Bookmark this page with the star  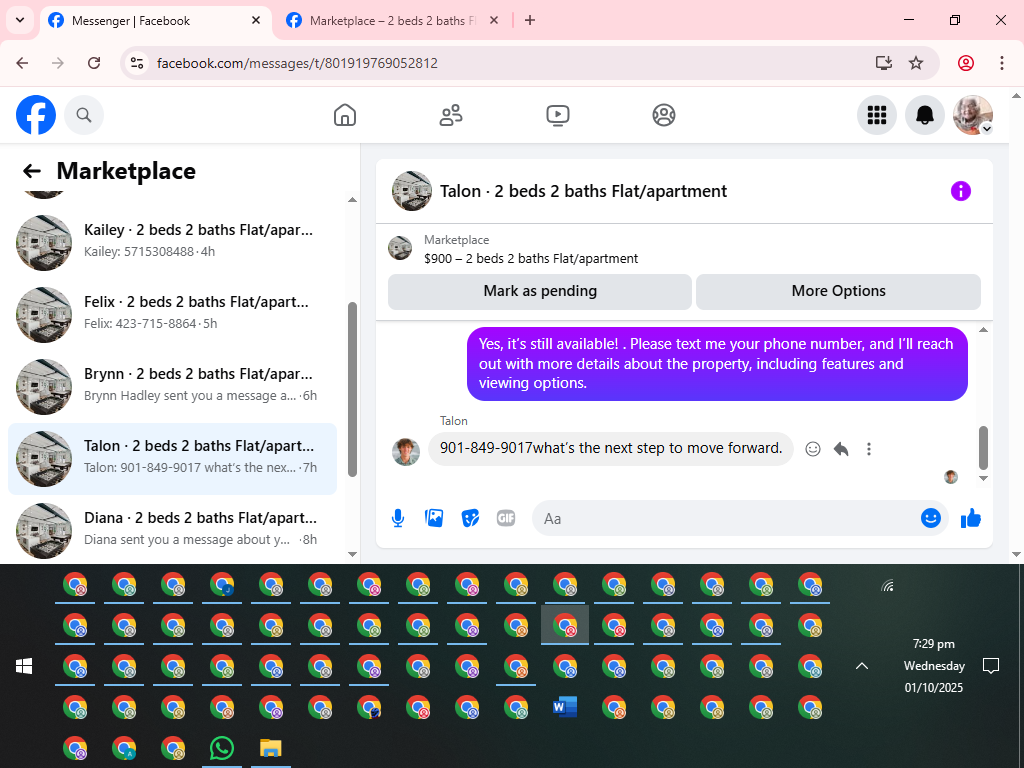pyautogui.click(x=916, y=63)
